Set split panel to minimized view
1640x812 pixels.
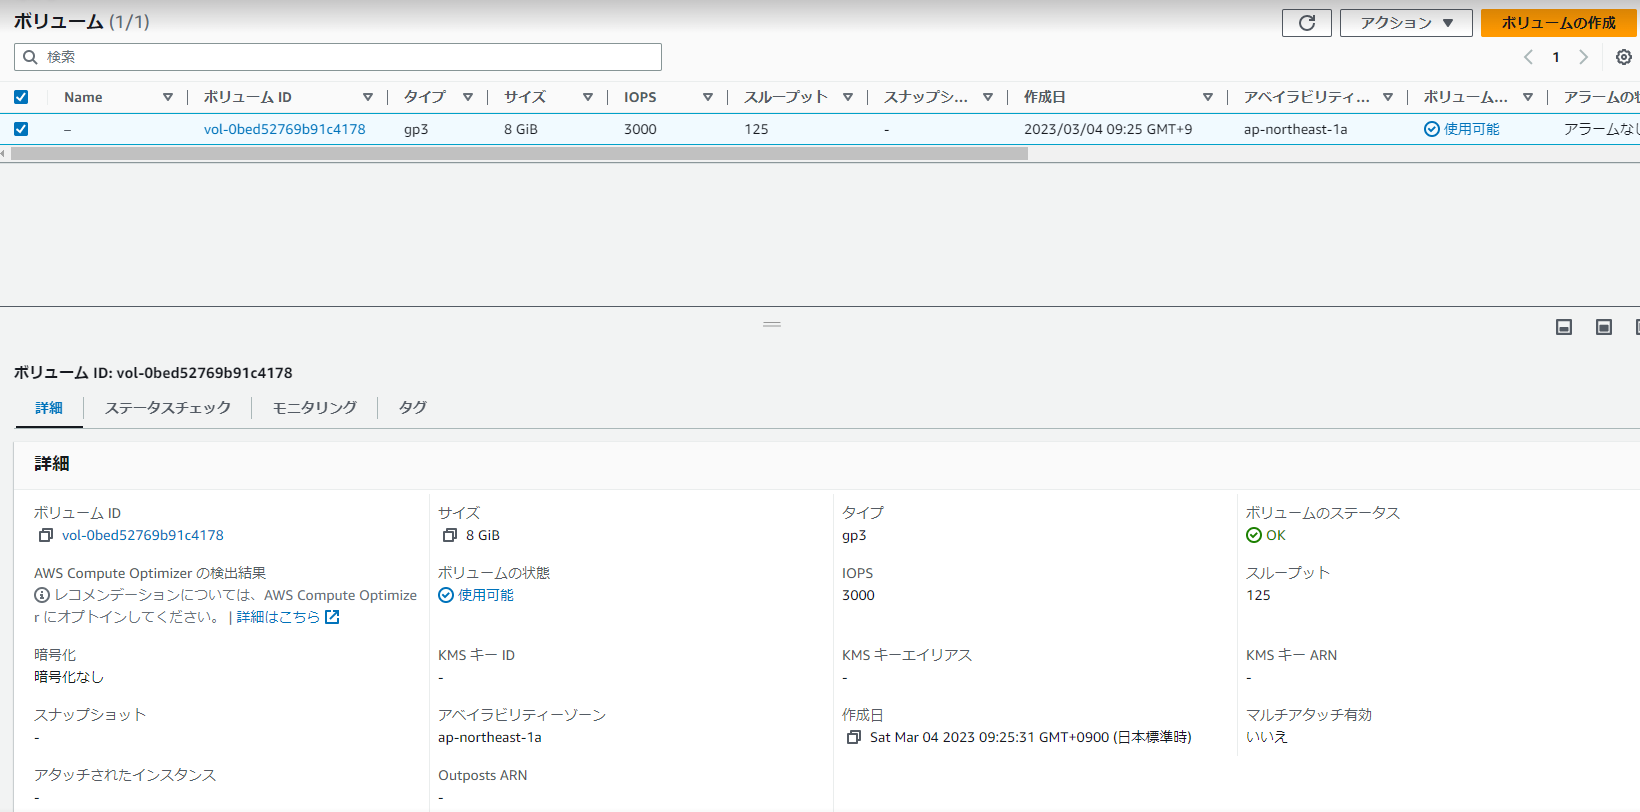point(1564,327)
